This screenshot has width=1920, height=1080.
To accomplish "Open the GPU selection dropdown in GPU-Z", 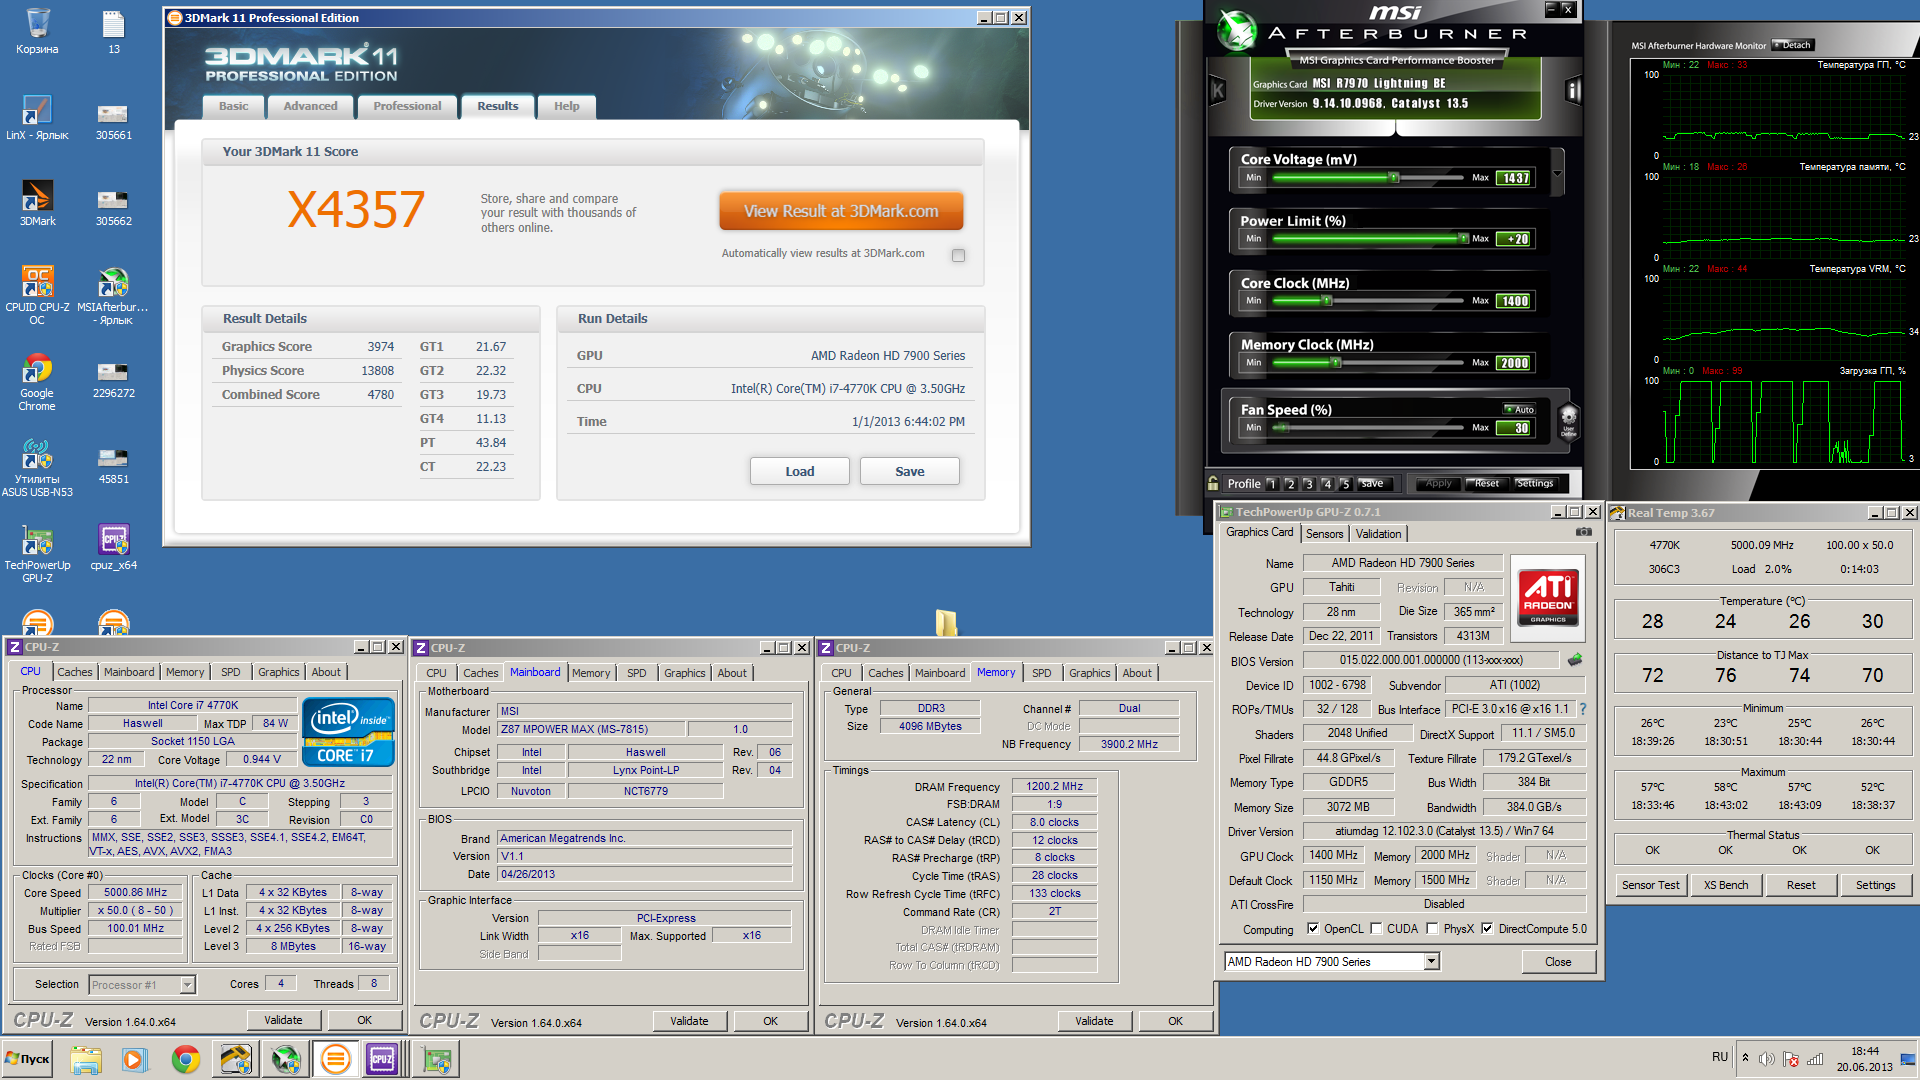I will tap(1431, 961).
